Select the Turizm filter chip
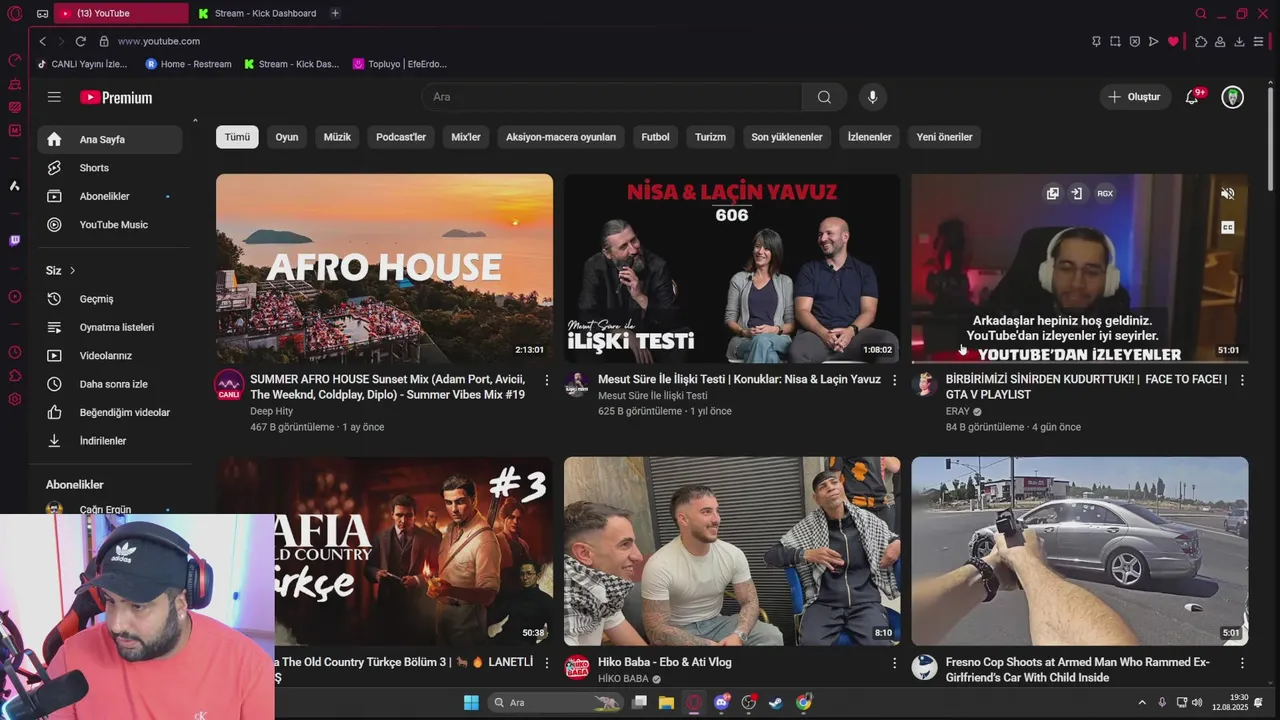 tap(710, 137)
